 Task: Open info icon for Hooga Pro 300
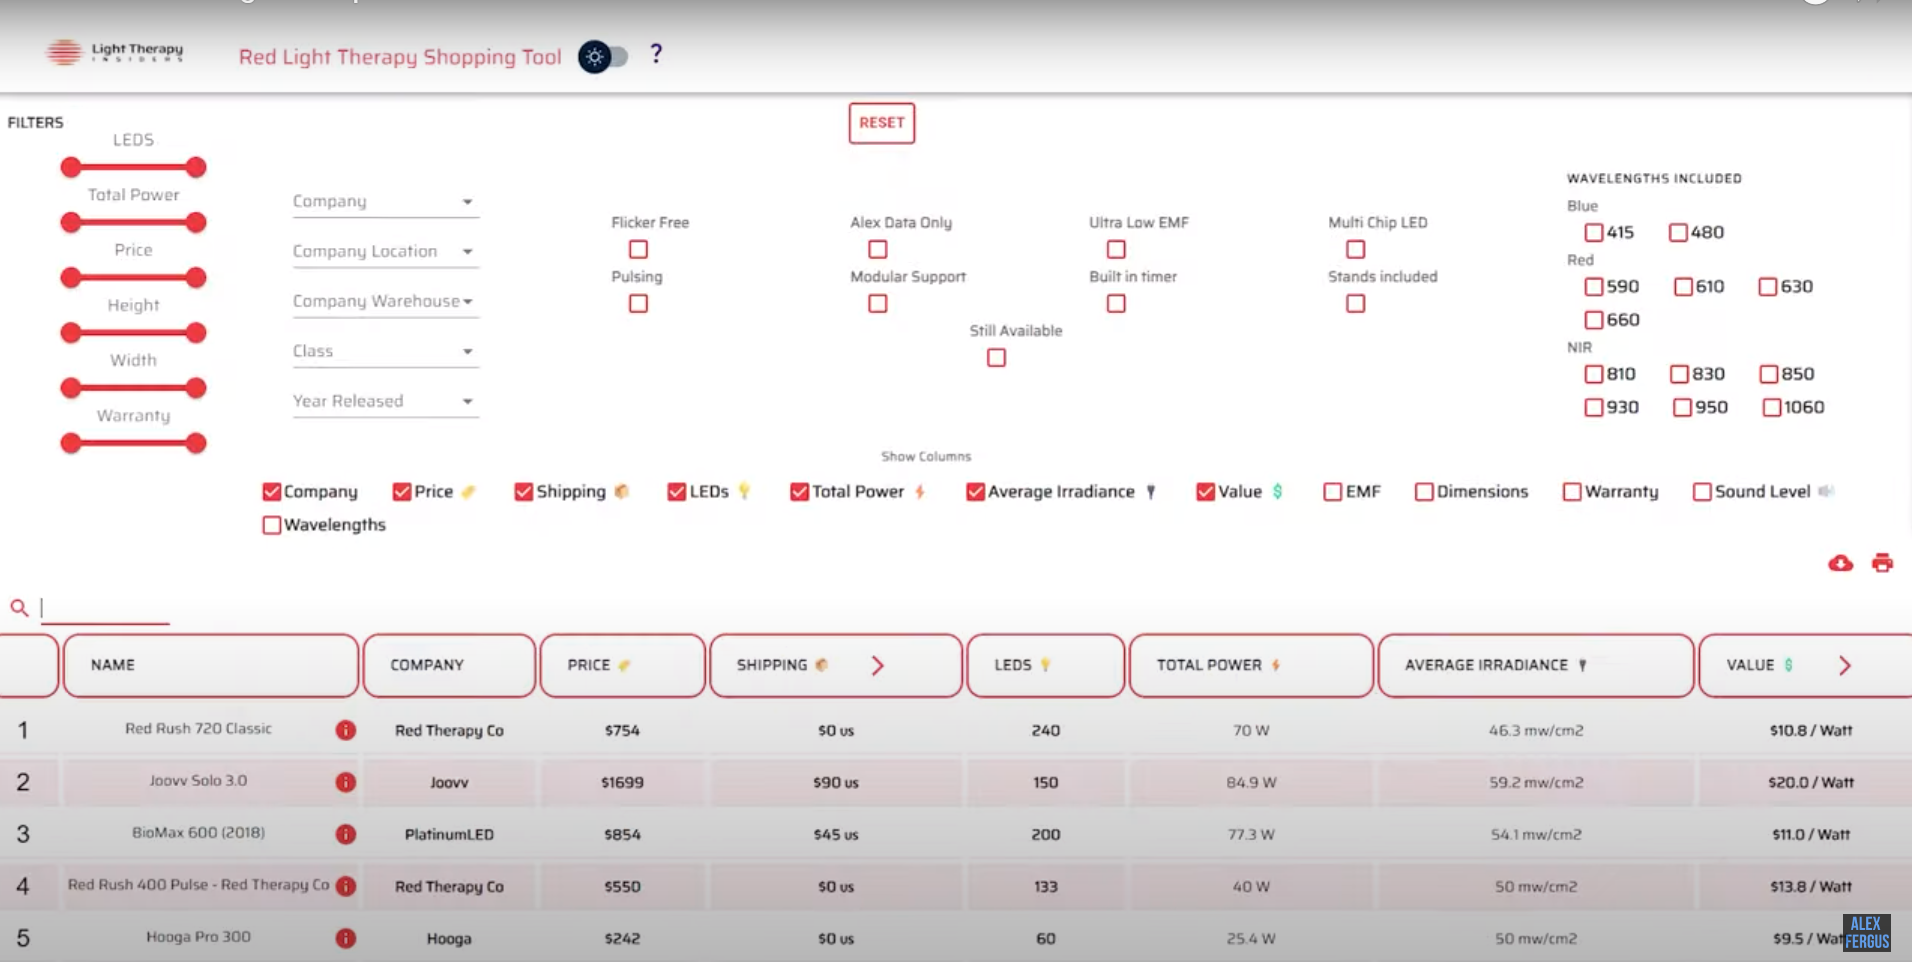pos(346,938)
